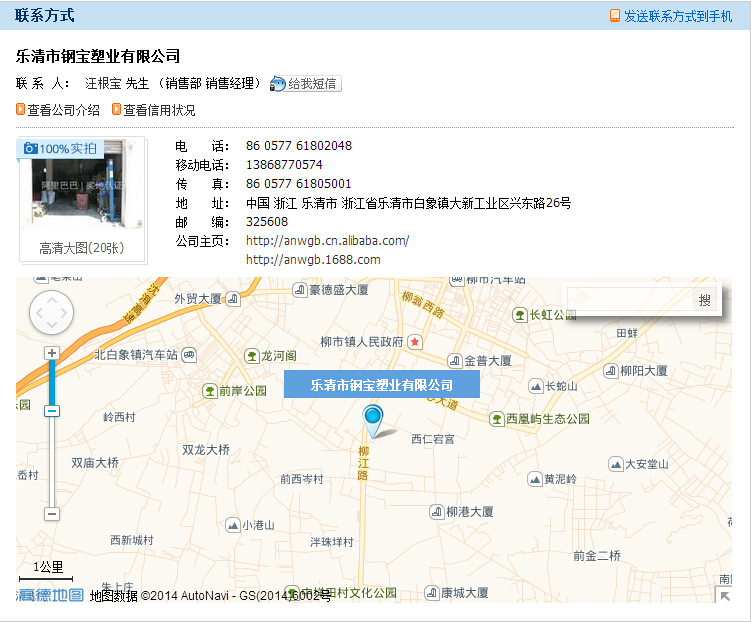Click the 西凰屿生态公园 park icon
This screenshot has width=751, height=622.
pos(497,419)
